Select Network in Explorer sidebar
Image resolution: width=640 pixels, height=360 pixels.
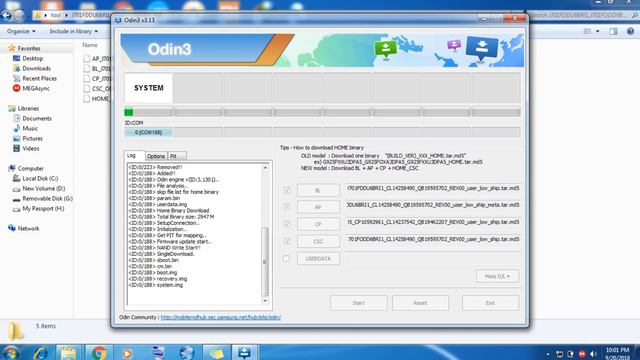point(28,229)
